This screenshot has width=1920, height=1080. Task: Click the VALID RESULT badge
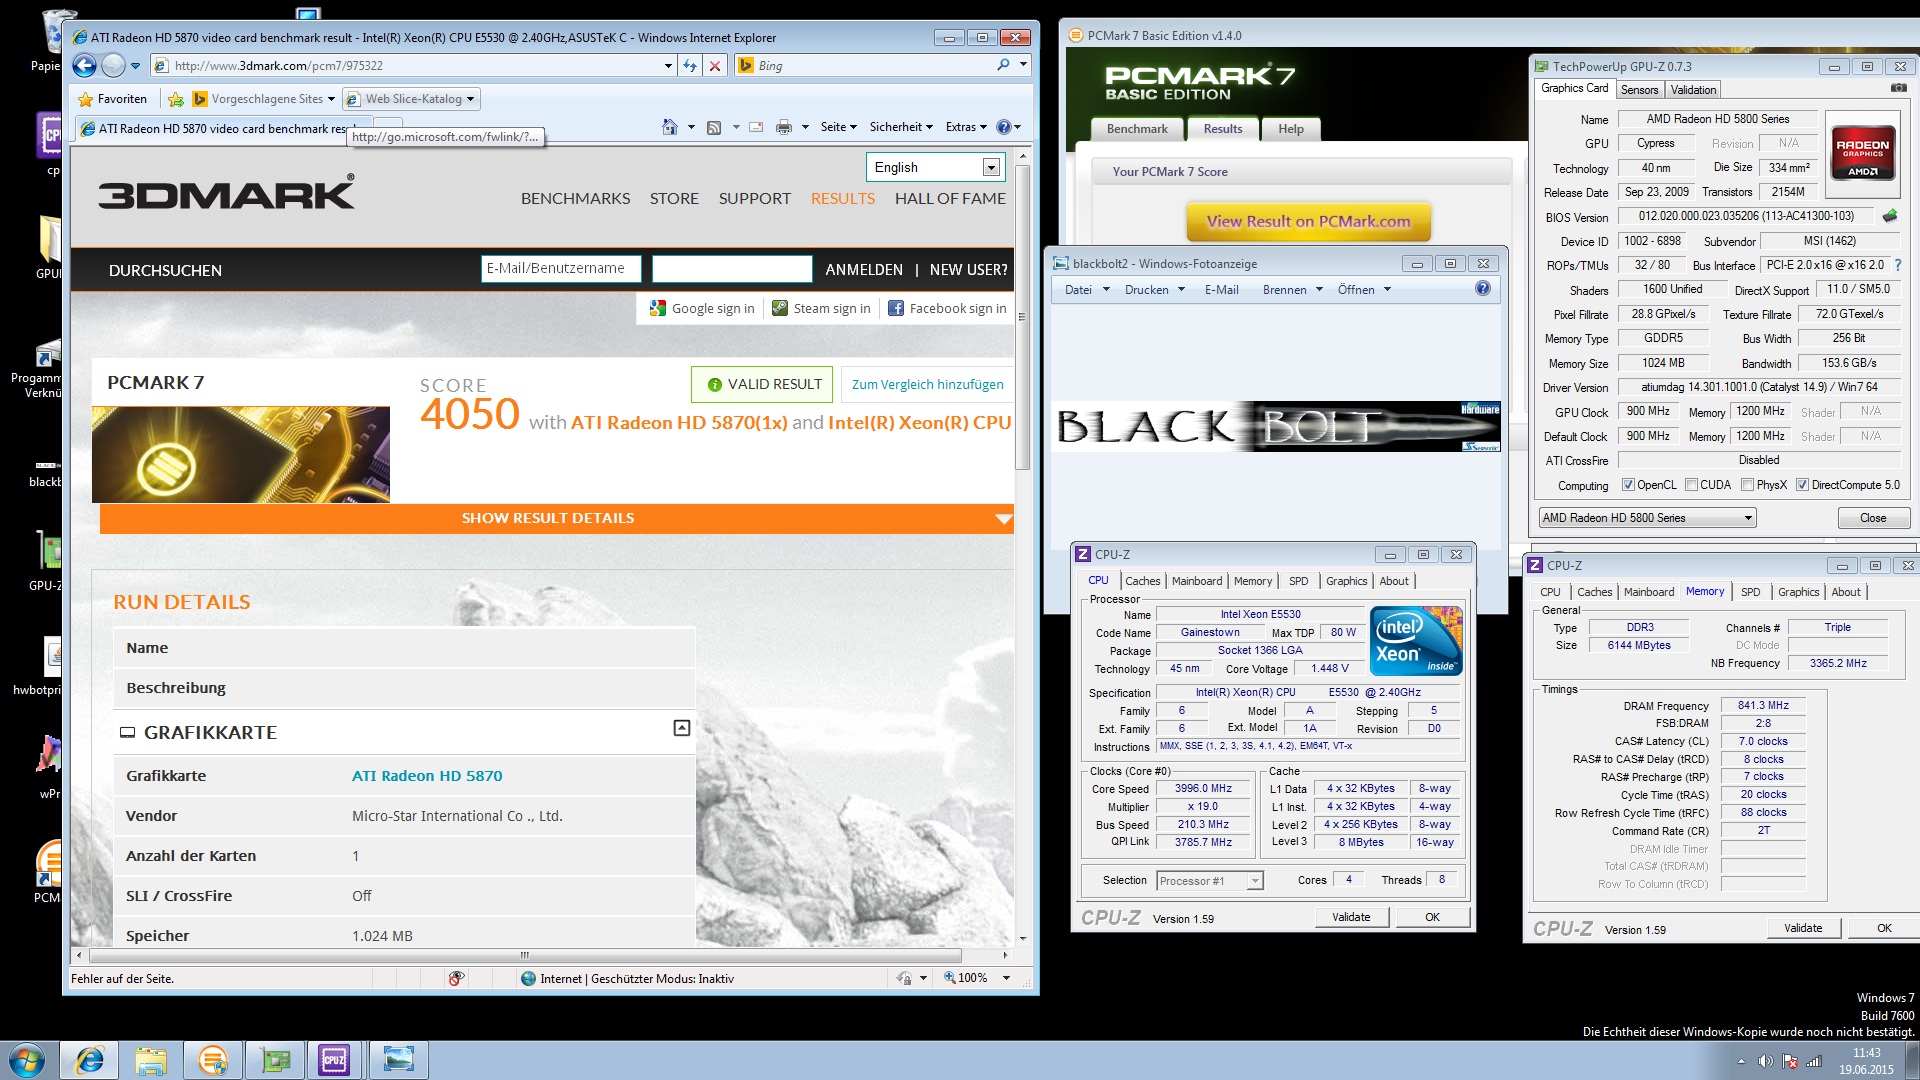pos(763,384)
